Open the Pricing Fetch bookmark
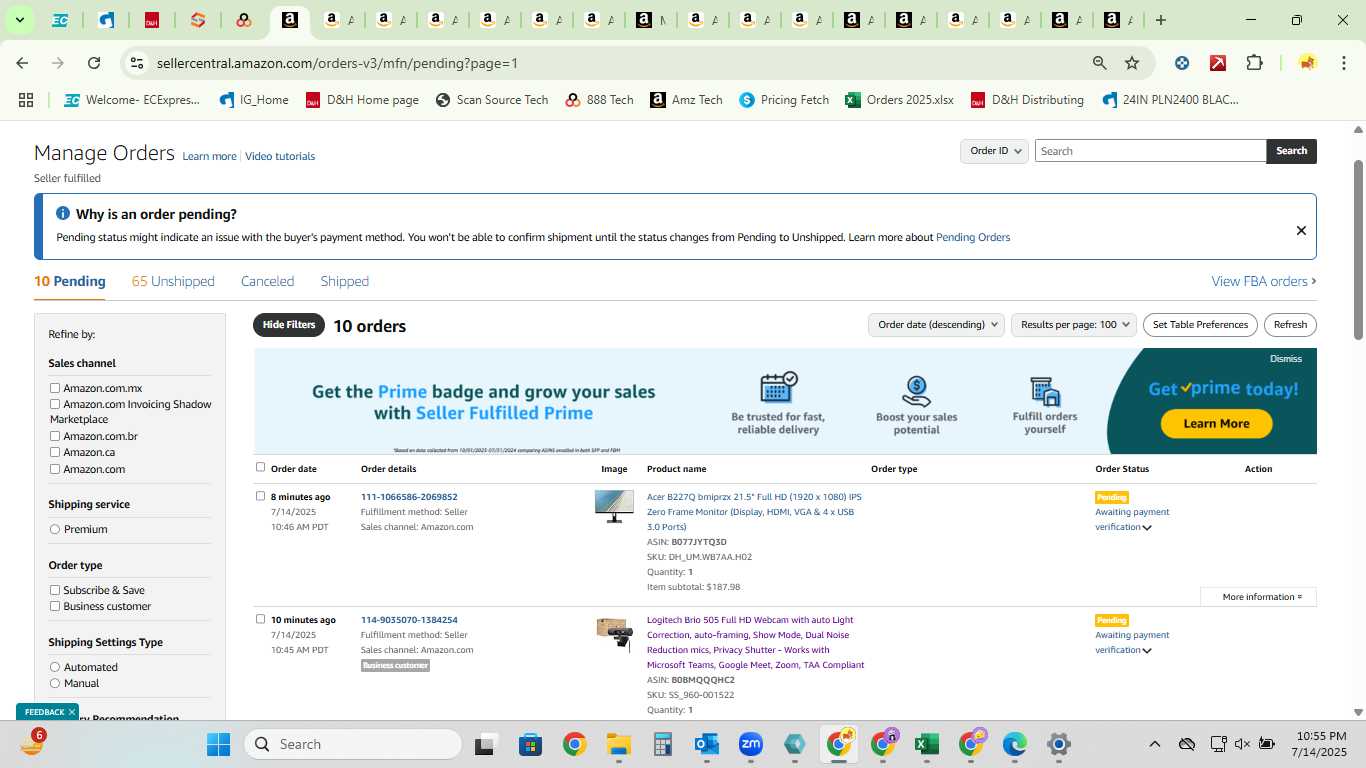The width and height of the screenshot is (1366, 768). point(784,100)
